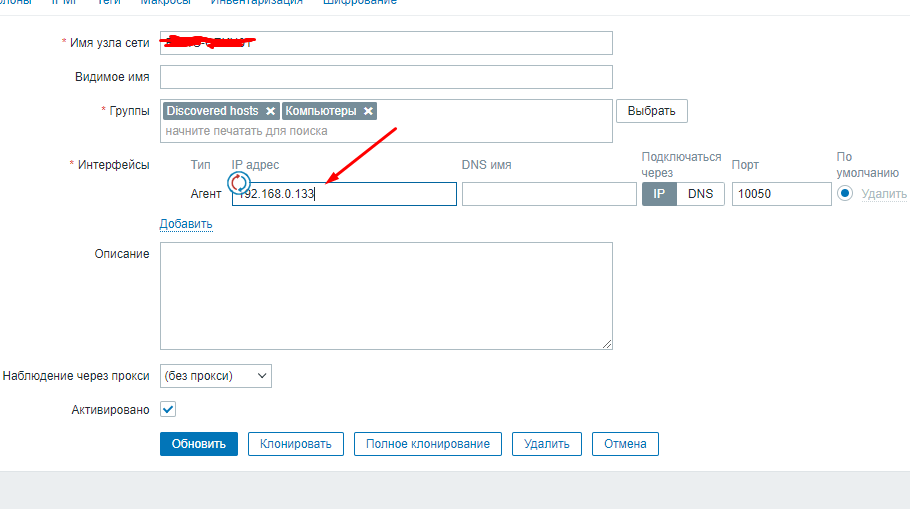Image resolution: width=910 pixels, height=509 pixels.
Task: Click the Выбрать groups button
Action: [x=652, y=111]
